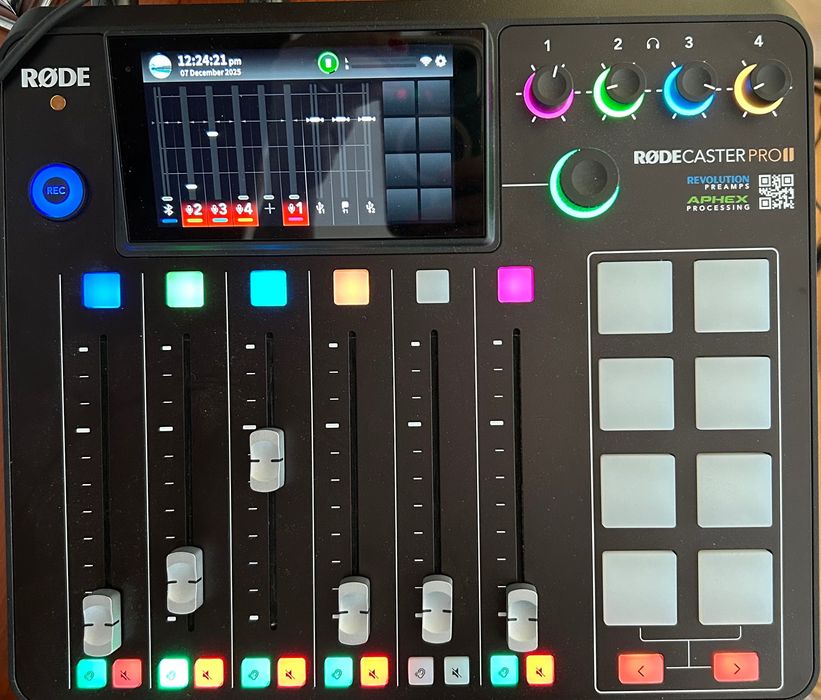821x700 pixels.
Task: Tap the bottom-left pad tile on the touchscreen
Action: [x=403, y=206]
